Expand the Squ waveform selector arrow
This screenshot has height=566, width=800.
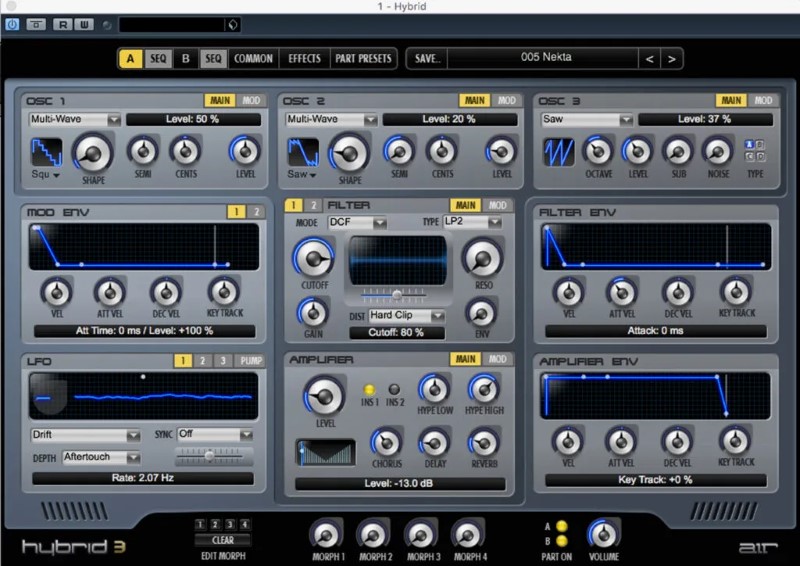pos(56,175)
